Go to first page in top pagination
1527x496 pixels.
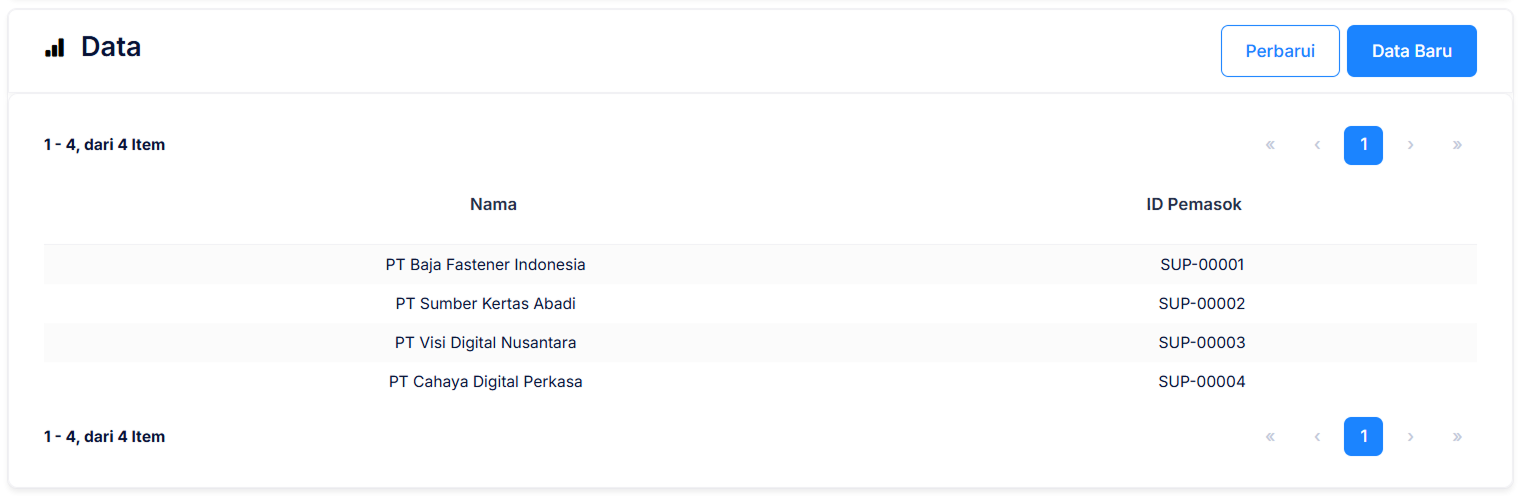(x=1270, y=145)
